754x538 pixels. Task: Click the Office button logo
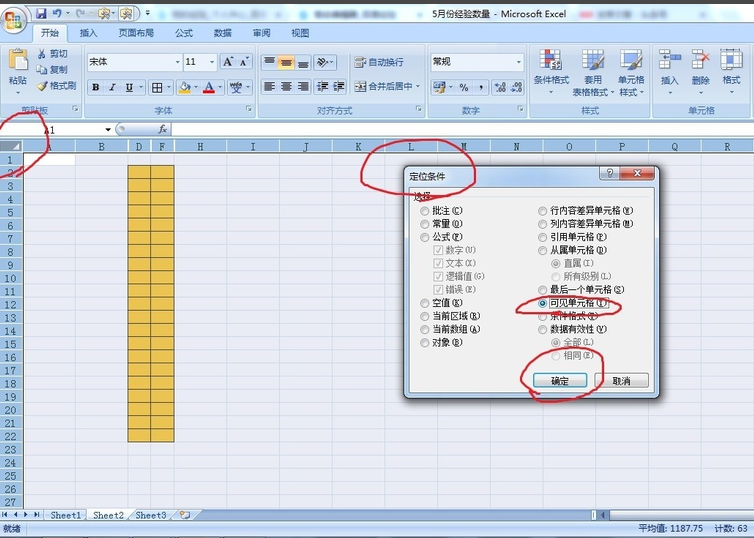click(x=14, y=22)
